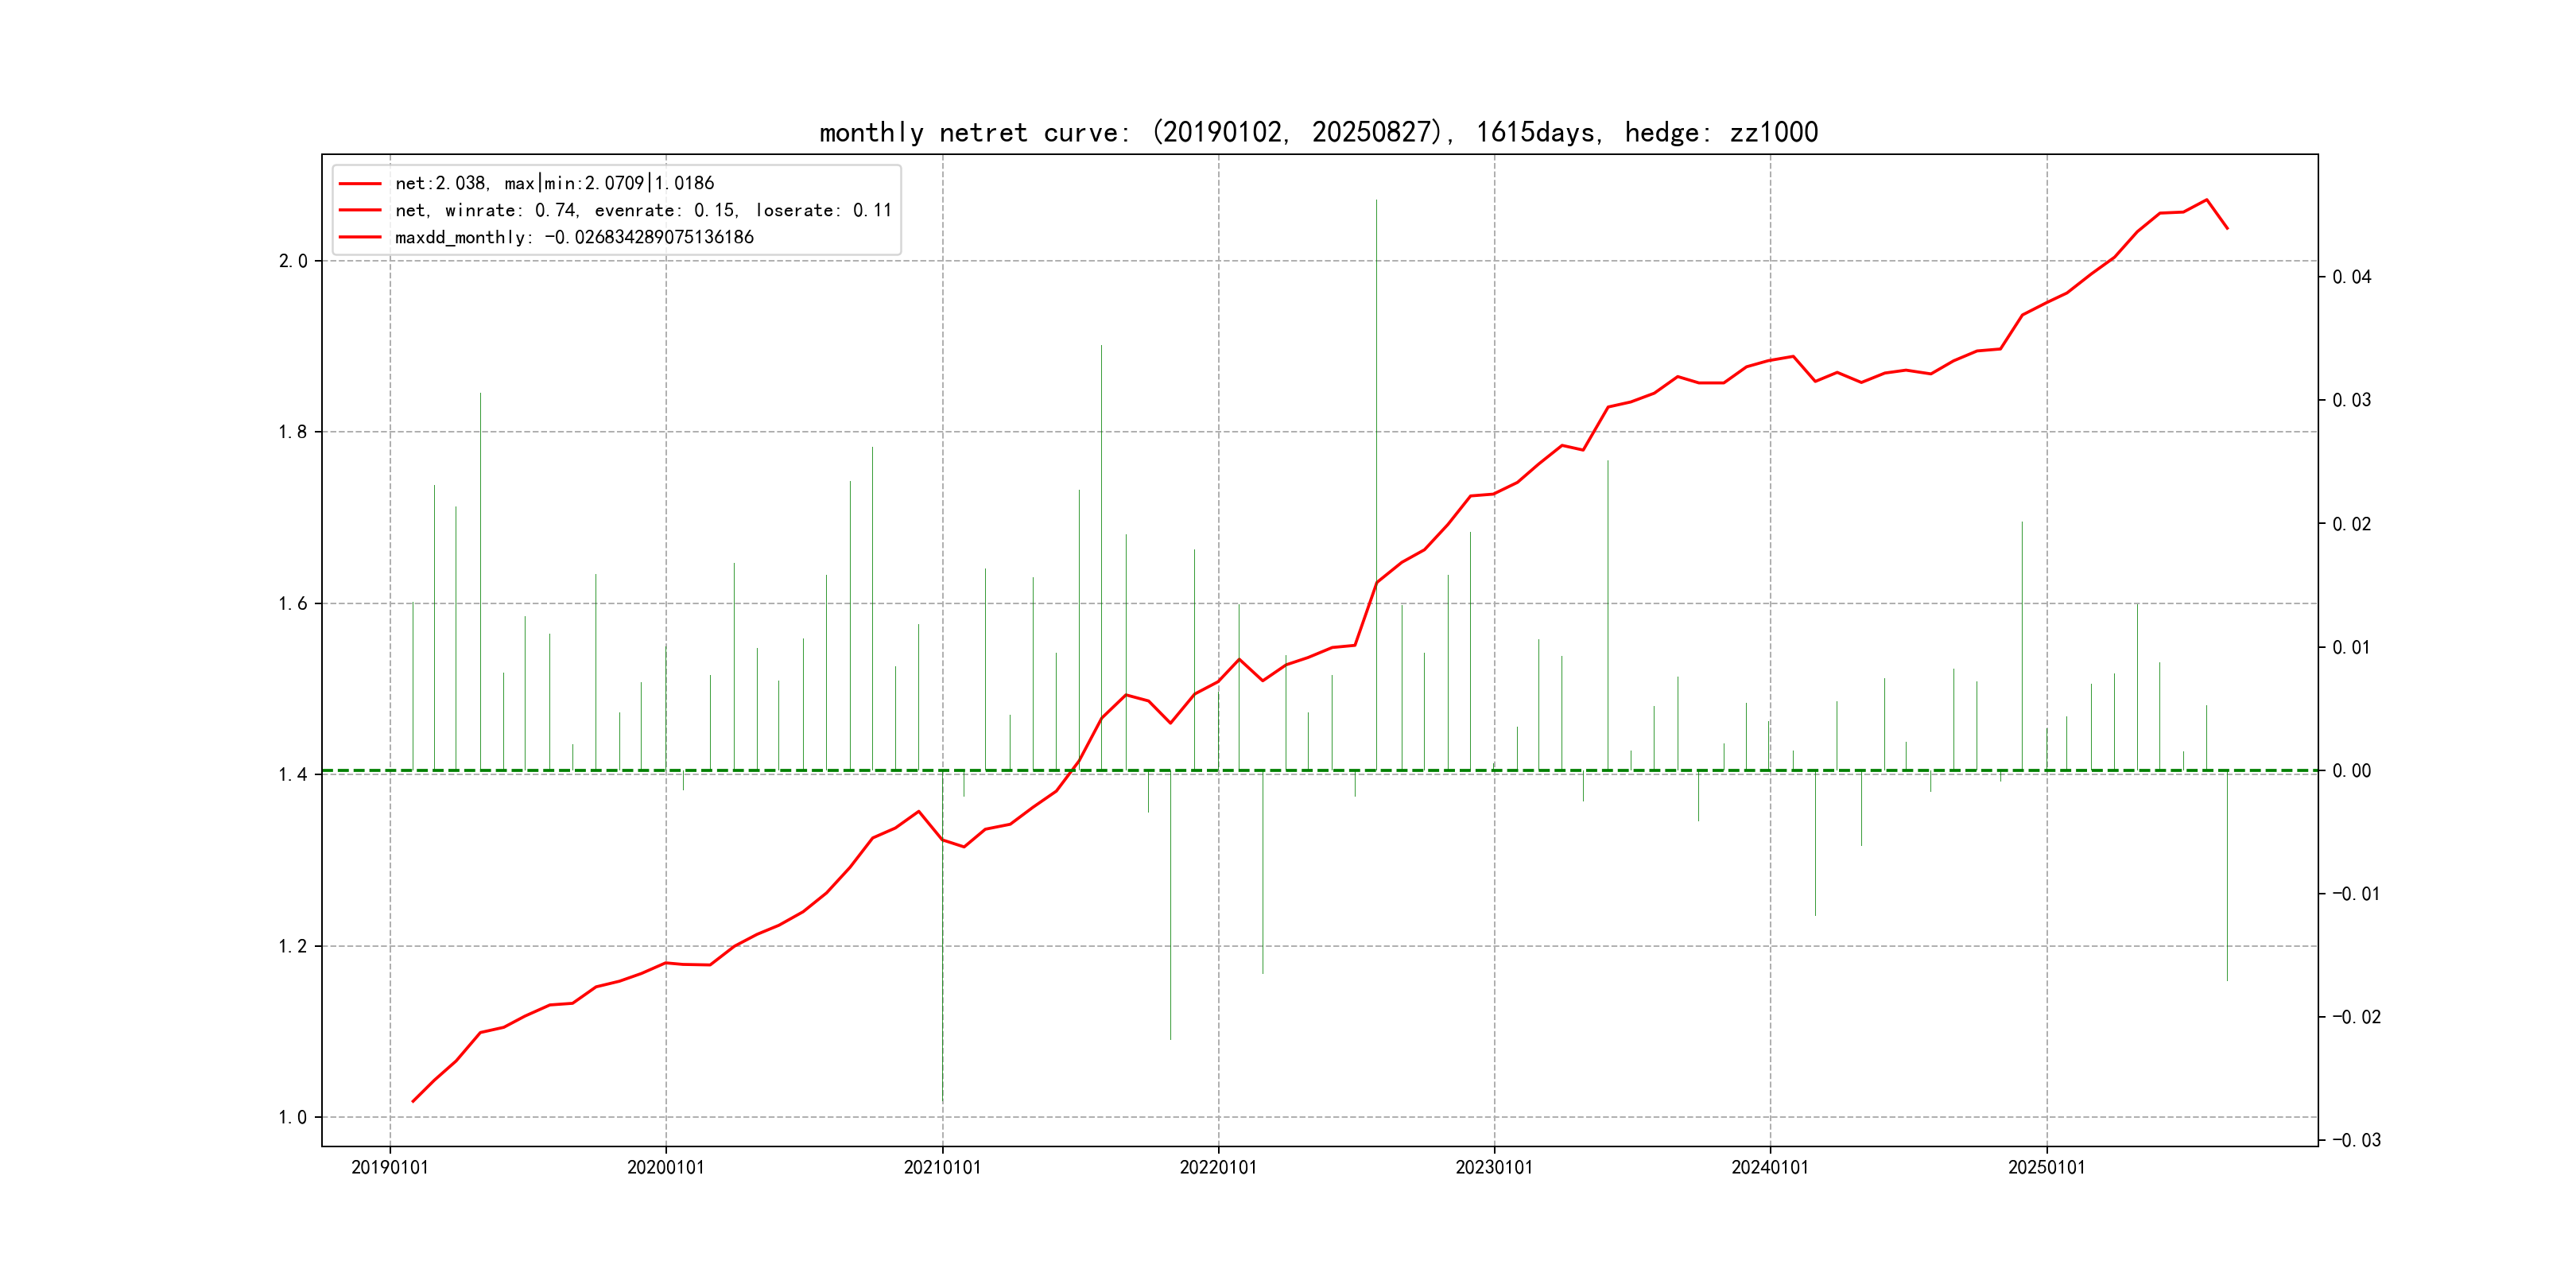Click the x-axis tick label 20200101
This screenshot has height=1288, width=2576.
click(666, 1168)
